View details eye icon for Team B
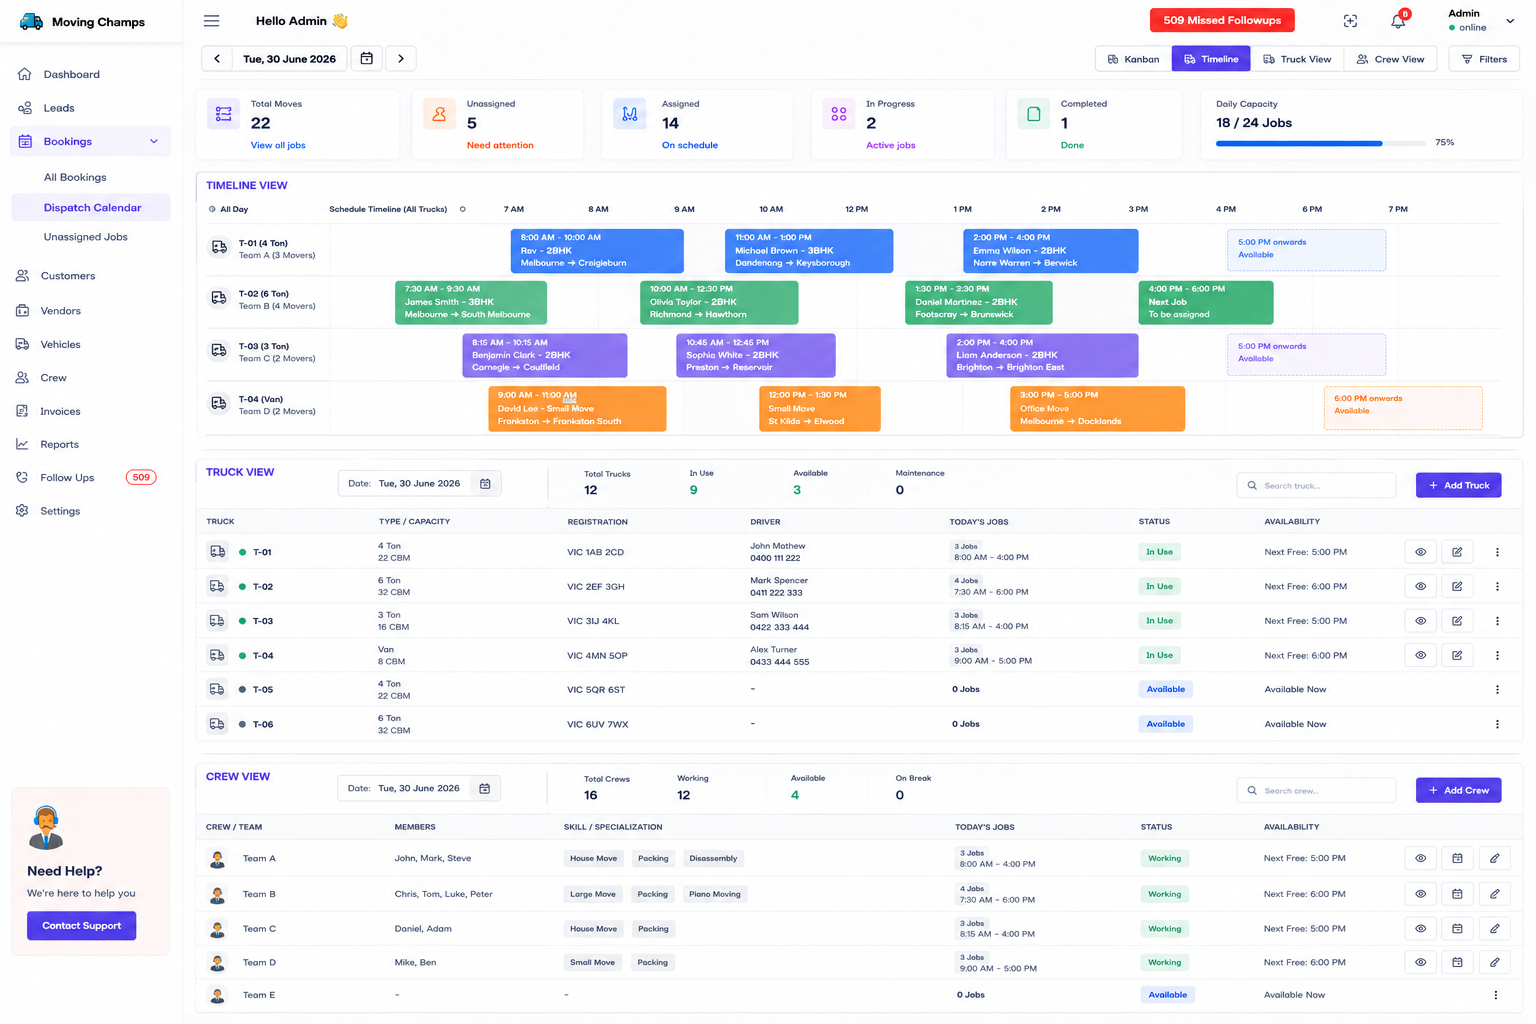This screenshot has width=1536, height=1024. tap(1420, 894)
